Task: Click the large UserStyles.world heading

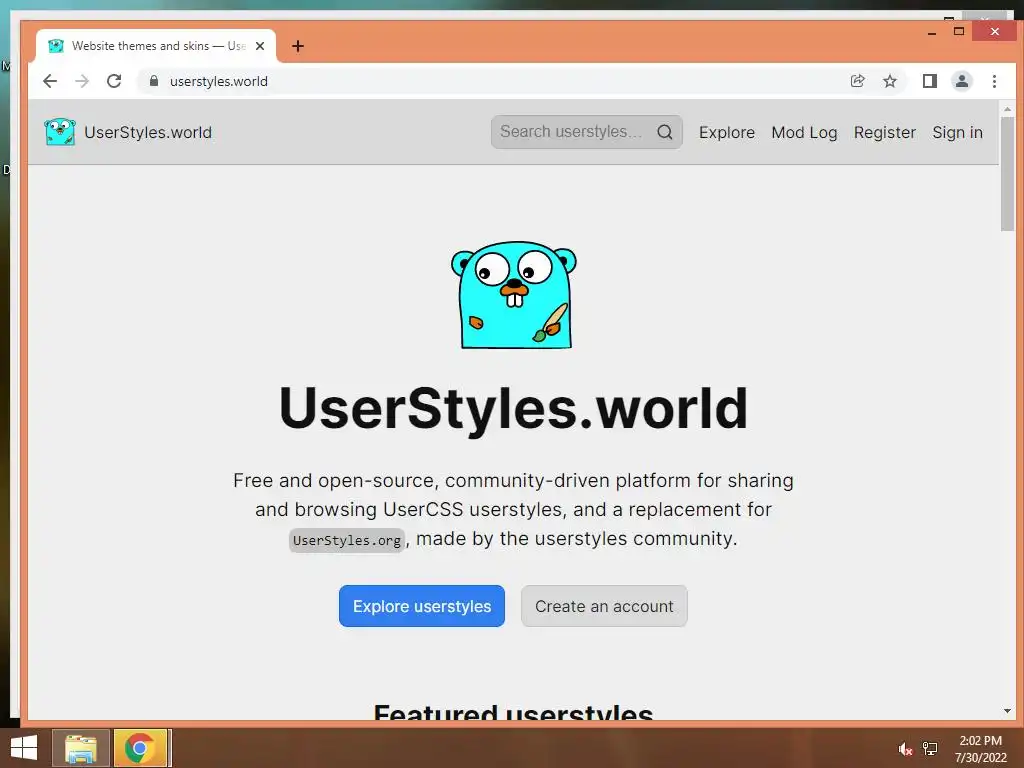Action: pyautogui.click(x=513, y=409)
